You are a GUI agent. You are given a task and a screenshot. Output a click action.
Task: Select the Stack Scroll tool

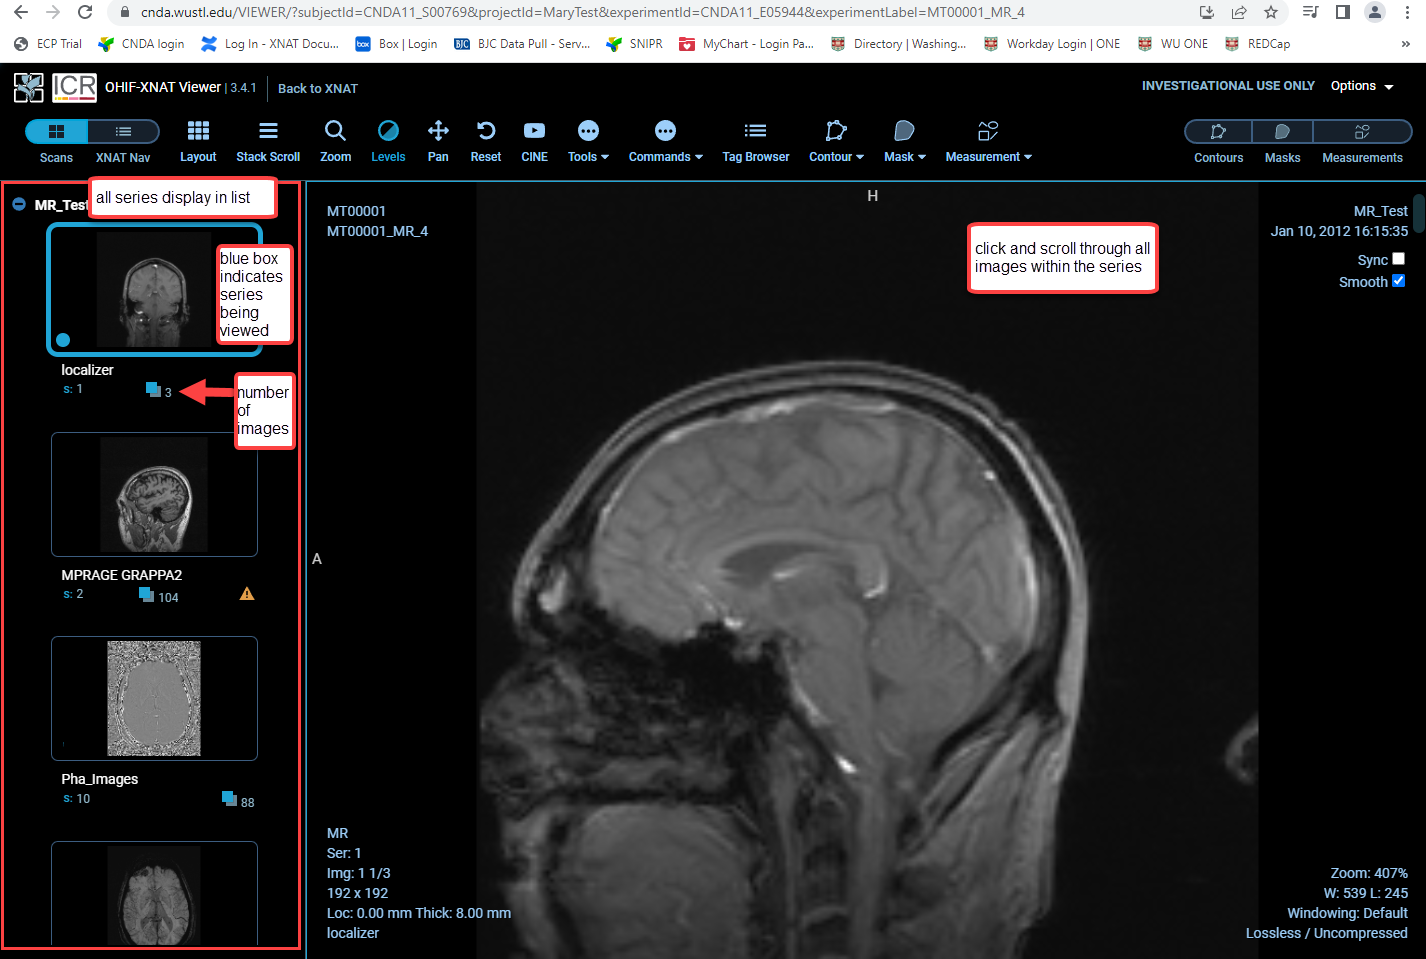(x=267, y=140)
